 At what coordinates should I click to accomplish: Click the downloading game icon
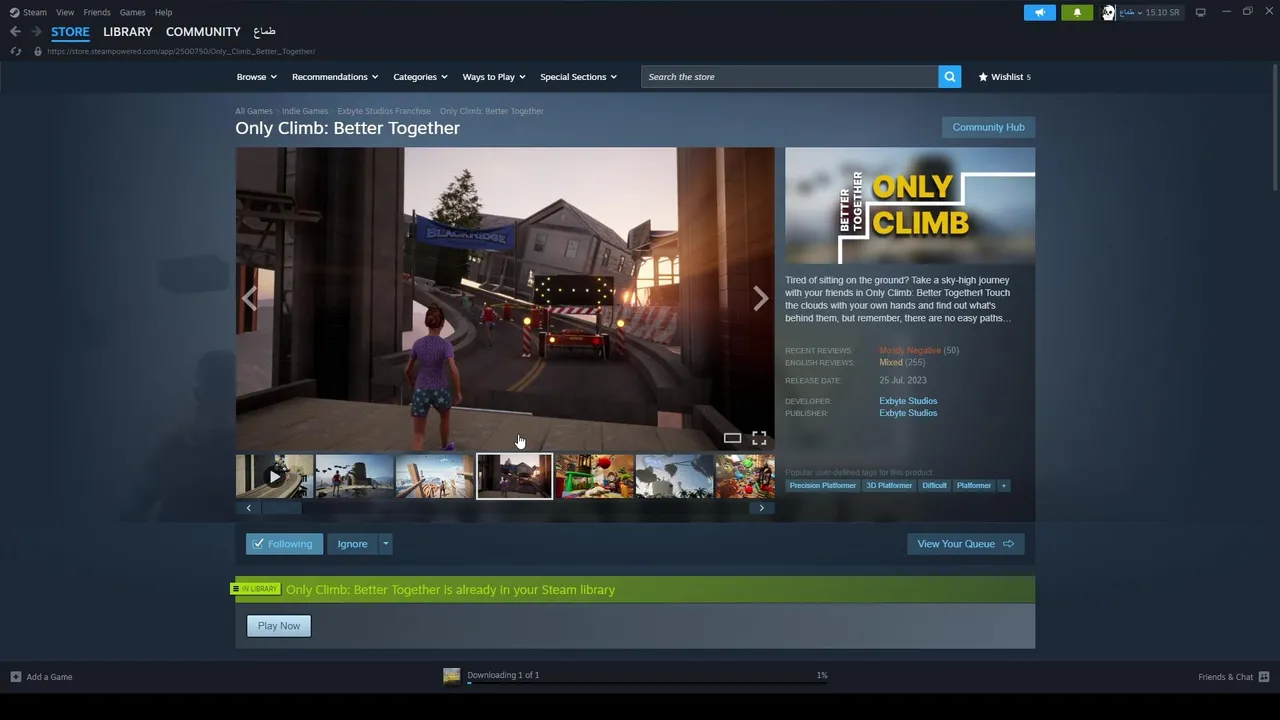coord(452,676)
